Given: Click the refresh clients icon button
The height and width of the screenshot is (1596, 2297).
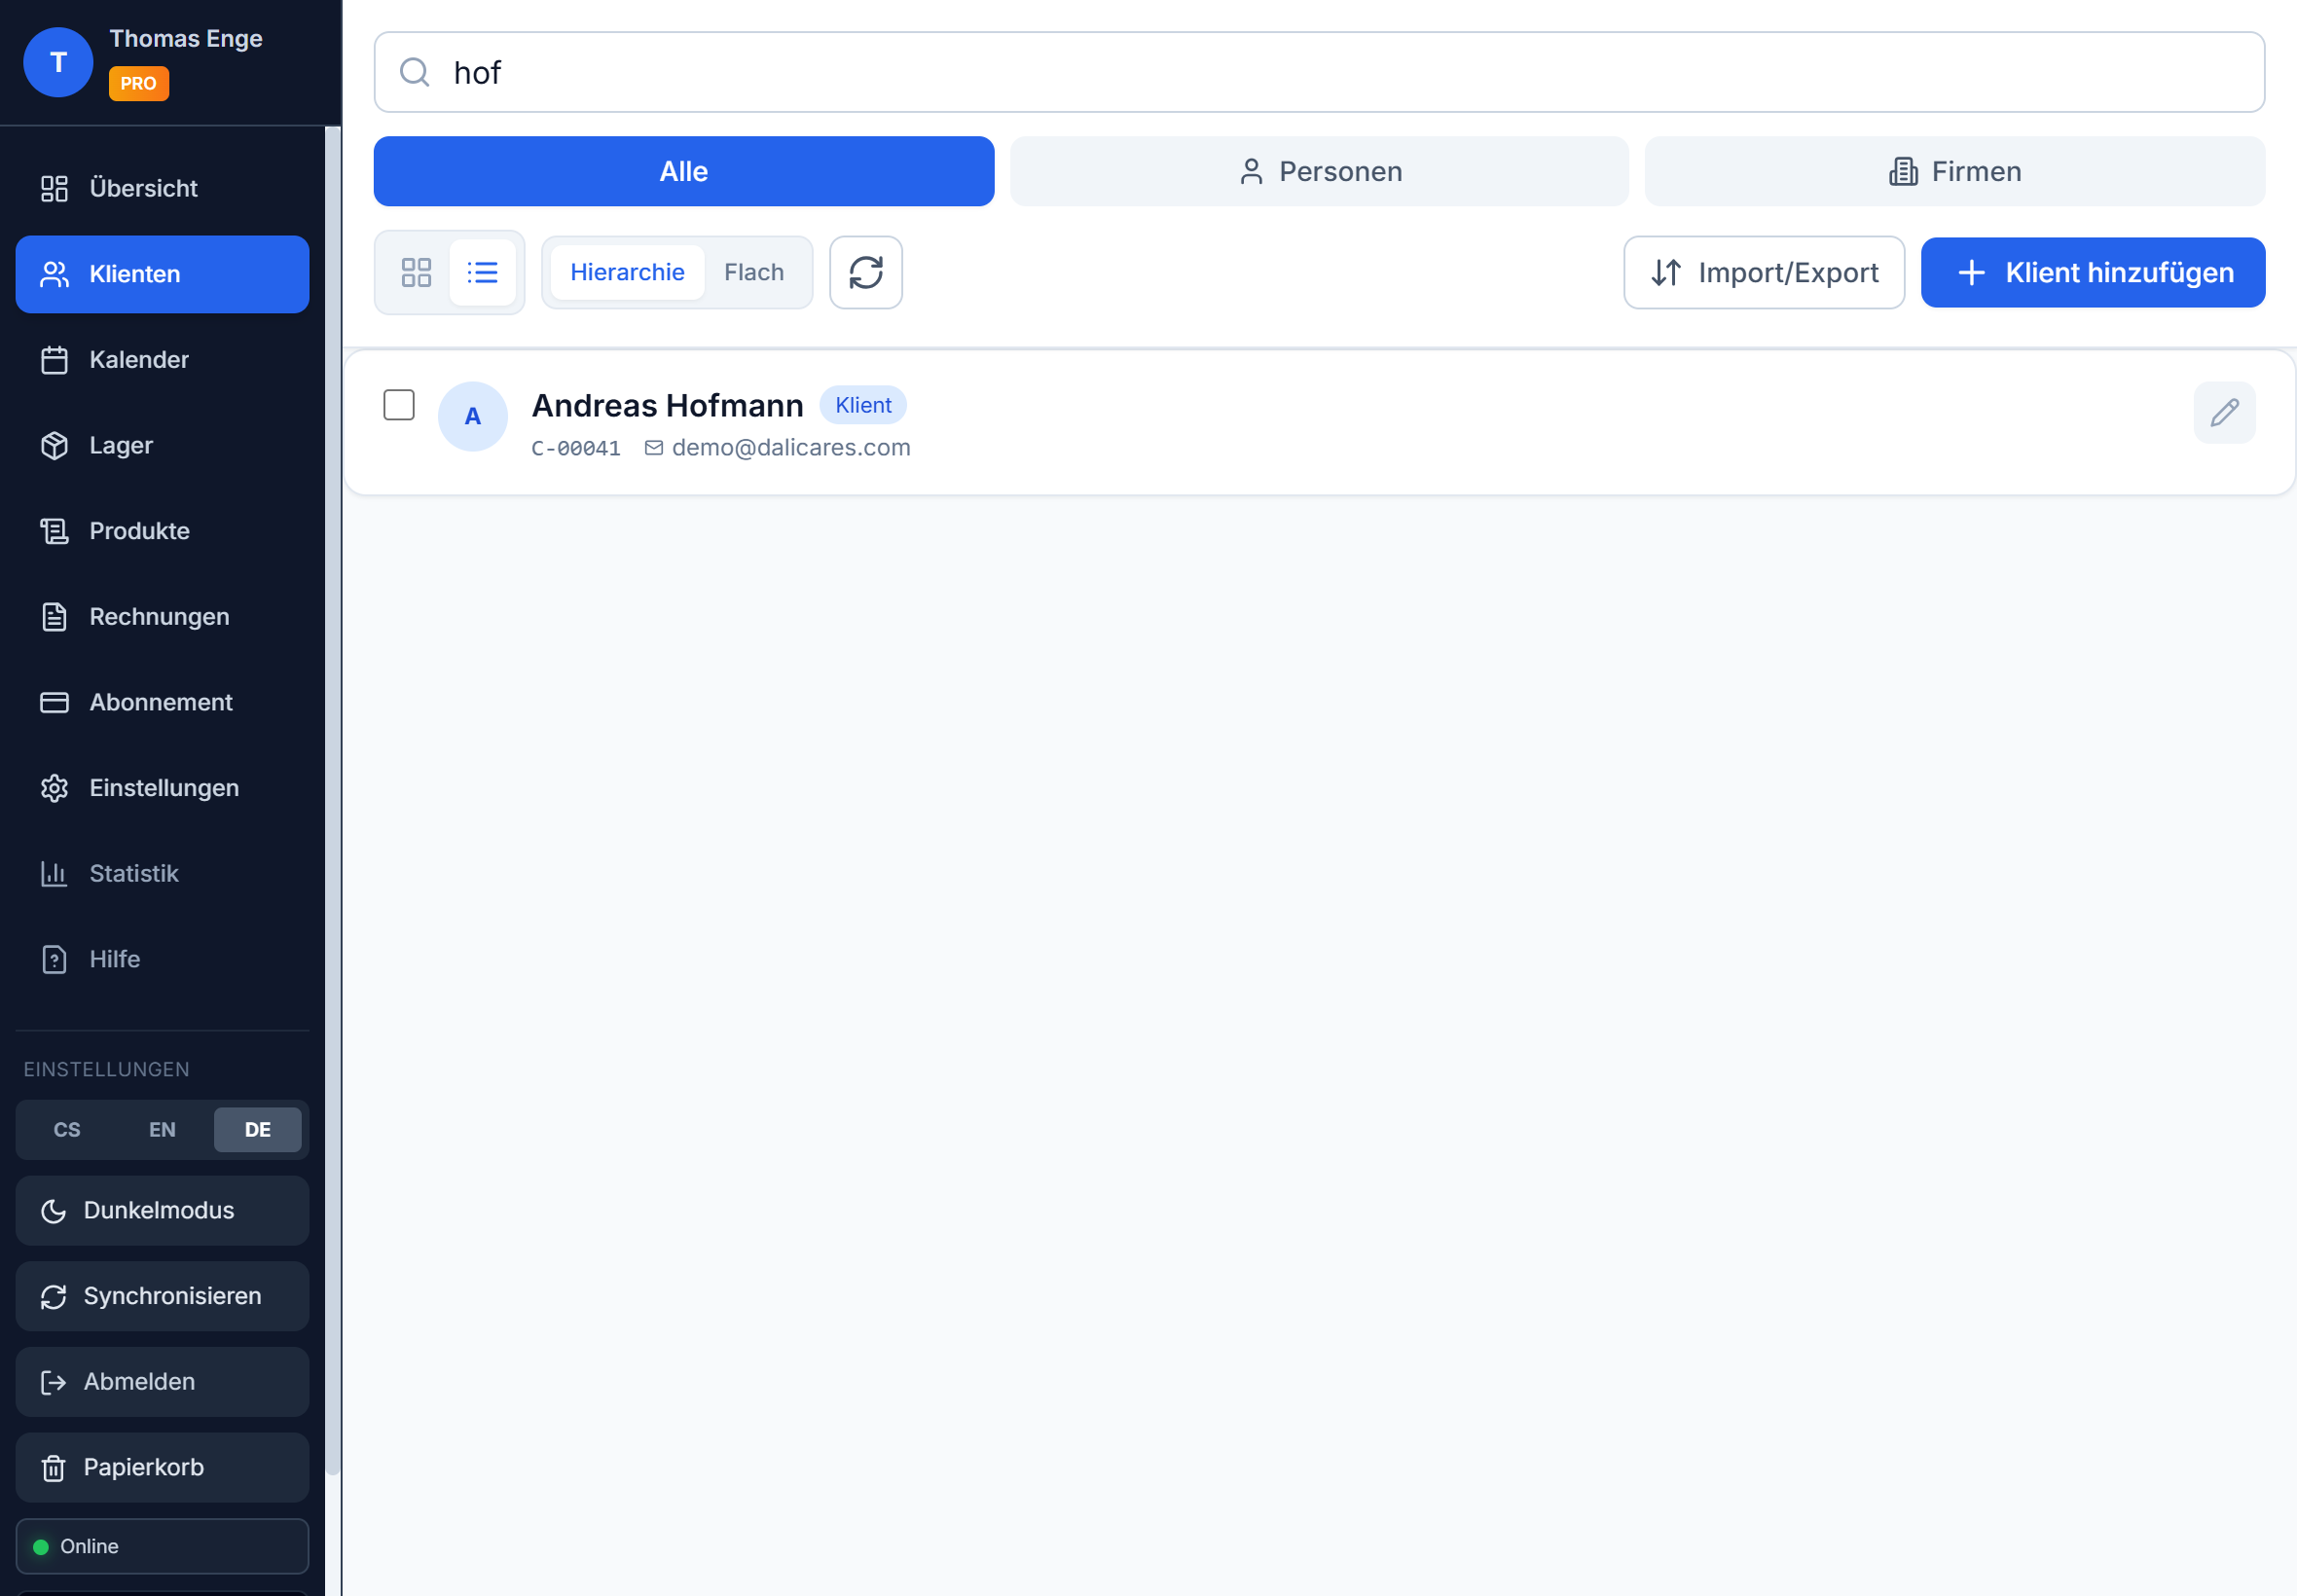Looking at the screenshot, I should 865,272.
